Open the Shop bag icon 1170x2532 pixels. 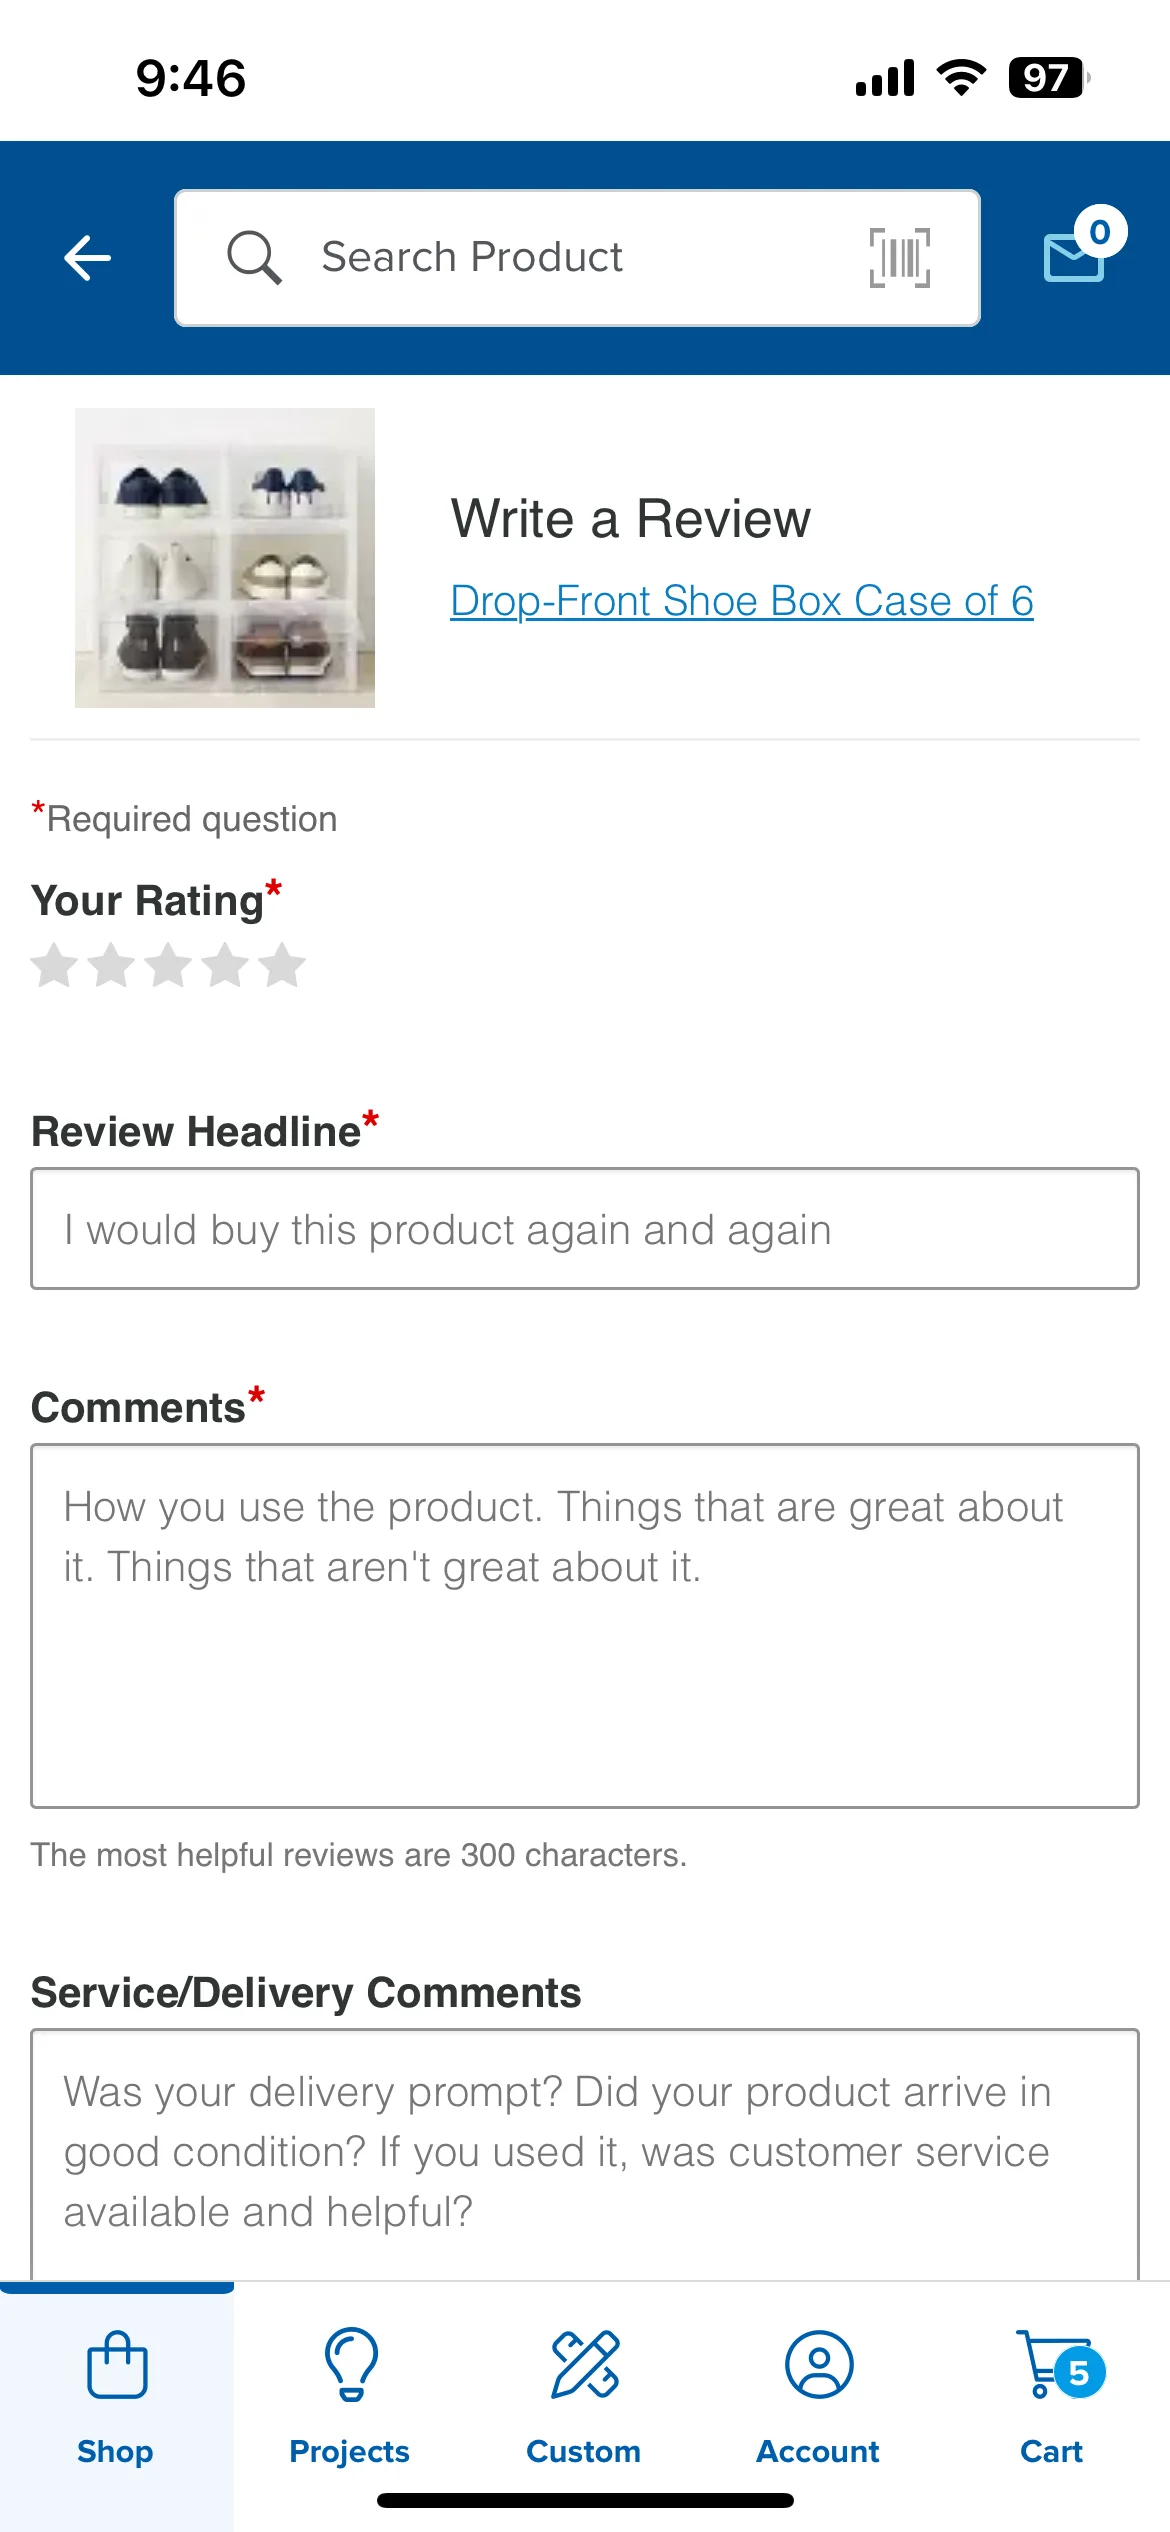117,2364
